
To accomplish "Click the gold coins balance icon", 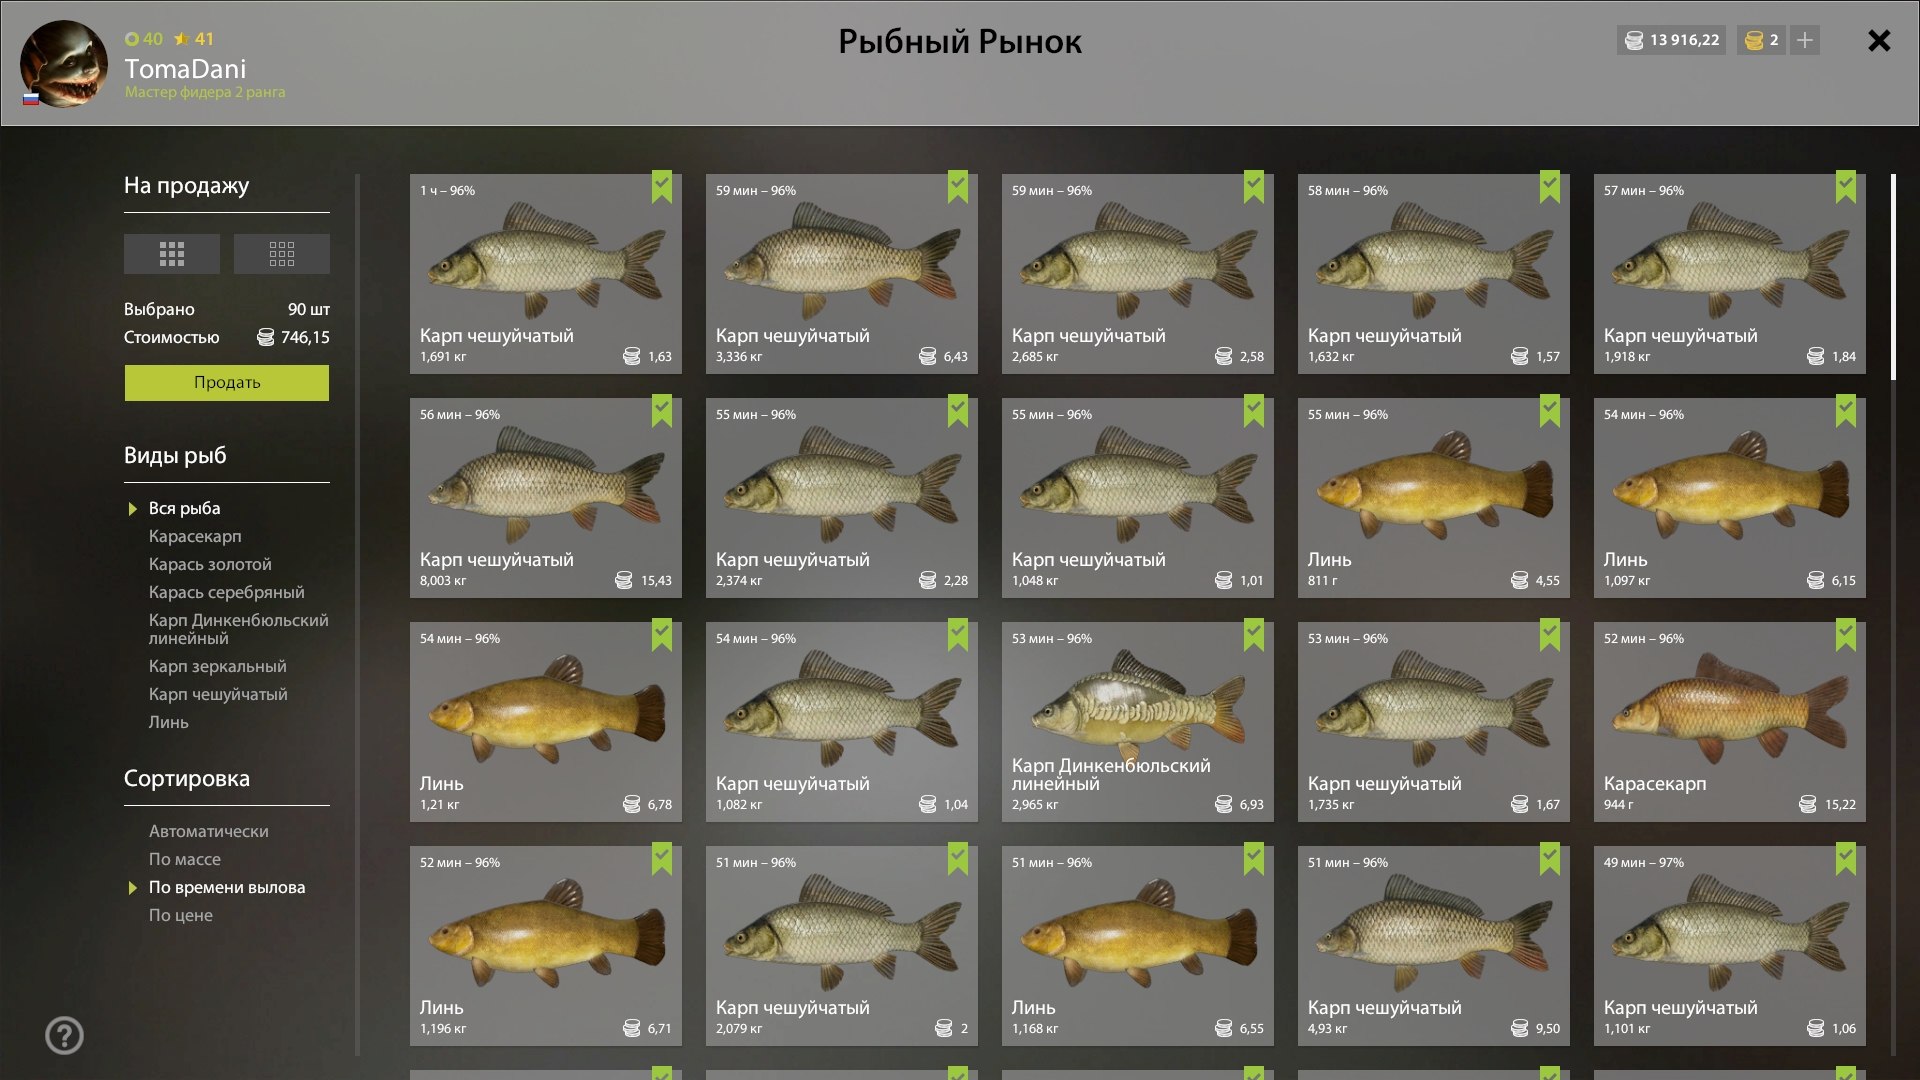I will (x=1754, y=40).
